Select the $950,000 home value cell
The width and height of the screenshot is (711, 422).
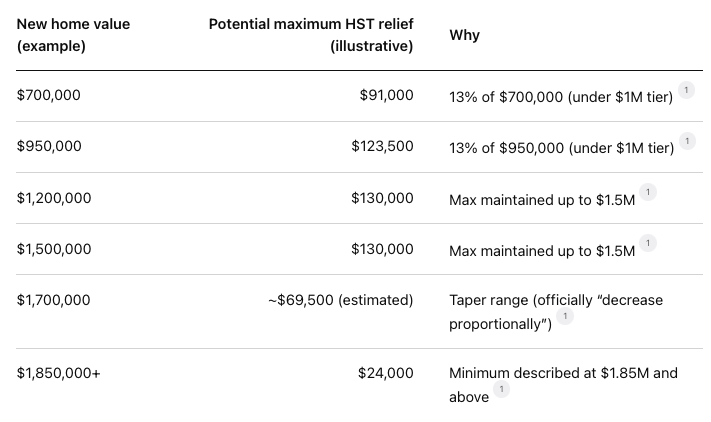(49, 146)
